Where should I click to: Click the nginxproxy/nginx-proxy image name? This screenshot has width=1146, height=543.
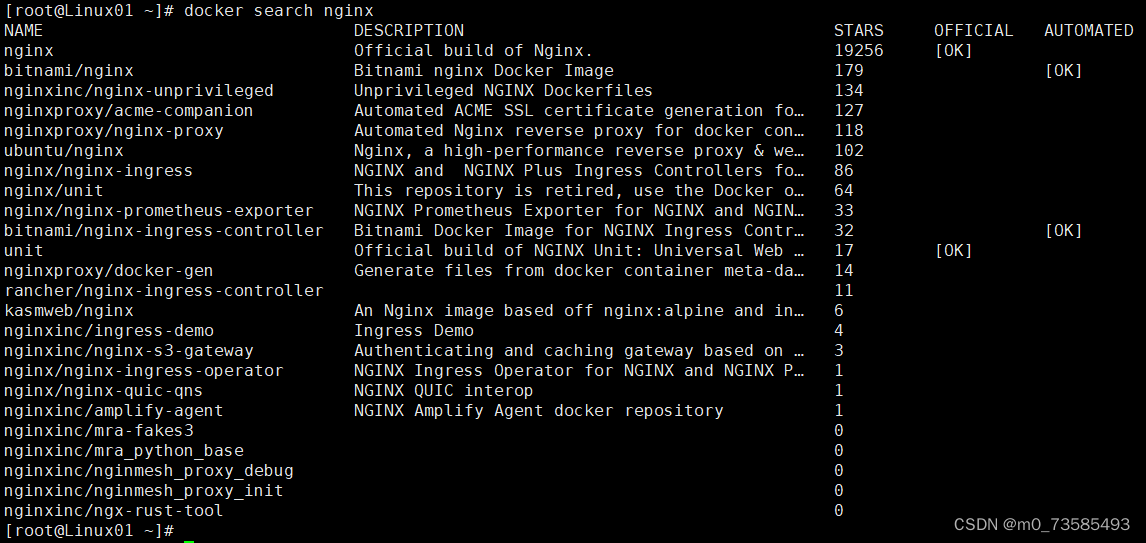point(113,131)
